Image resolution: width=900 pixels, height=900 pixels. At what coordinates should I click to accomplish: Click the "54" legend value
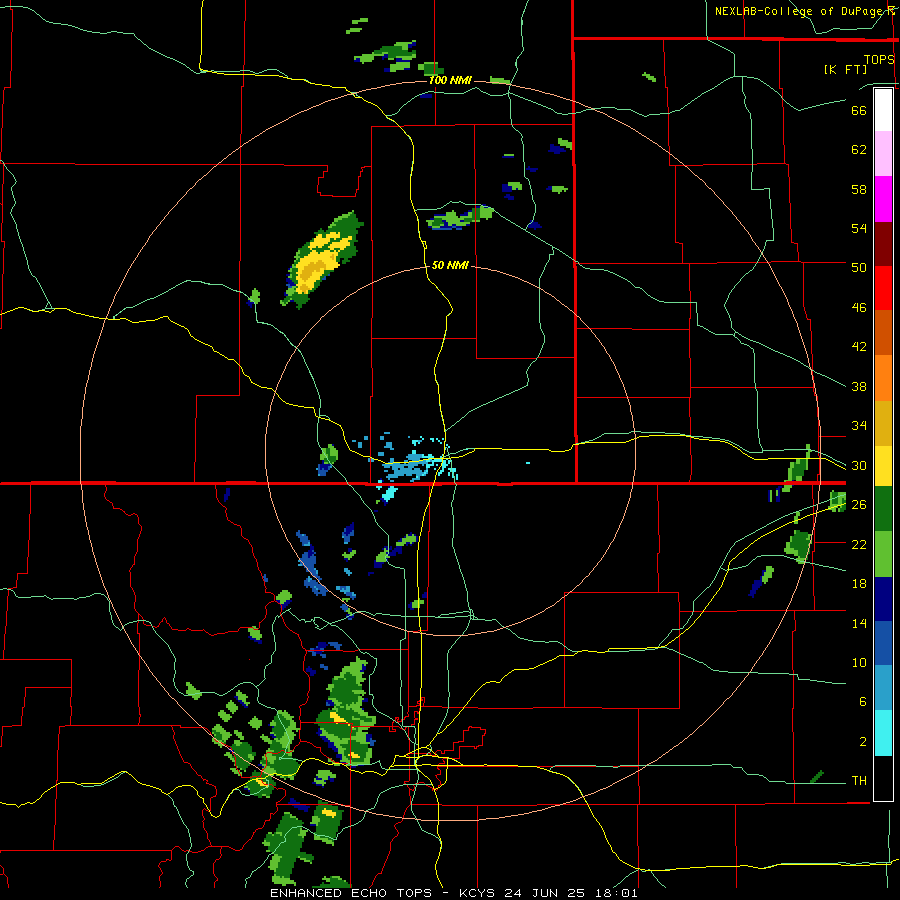[x=859, y=228]
